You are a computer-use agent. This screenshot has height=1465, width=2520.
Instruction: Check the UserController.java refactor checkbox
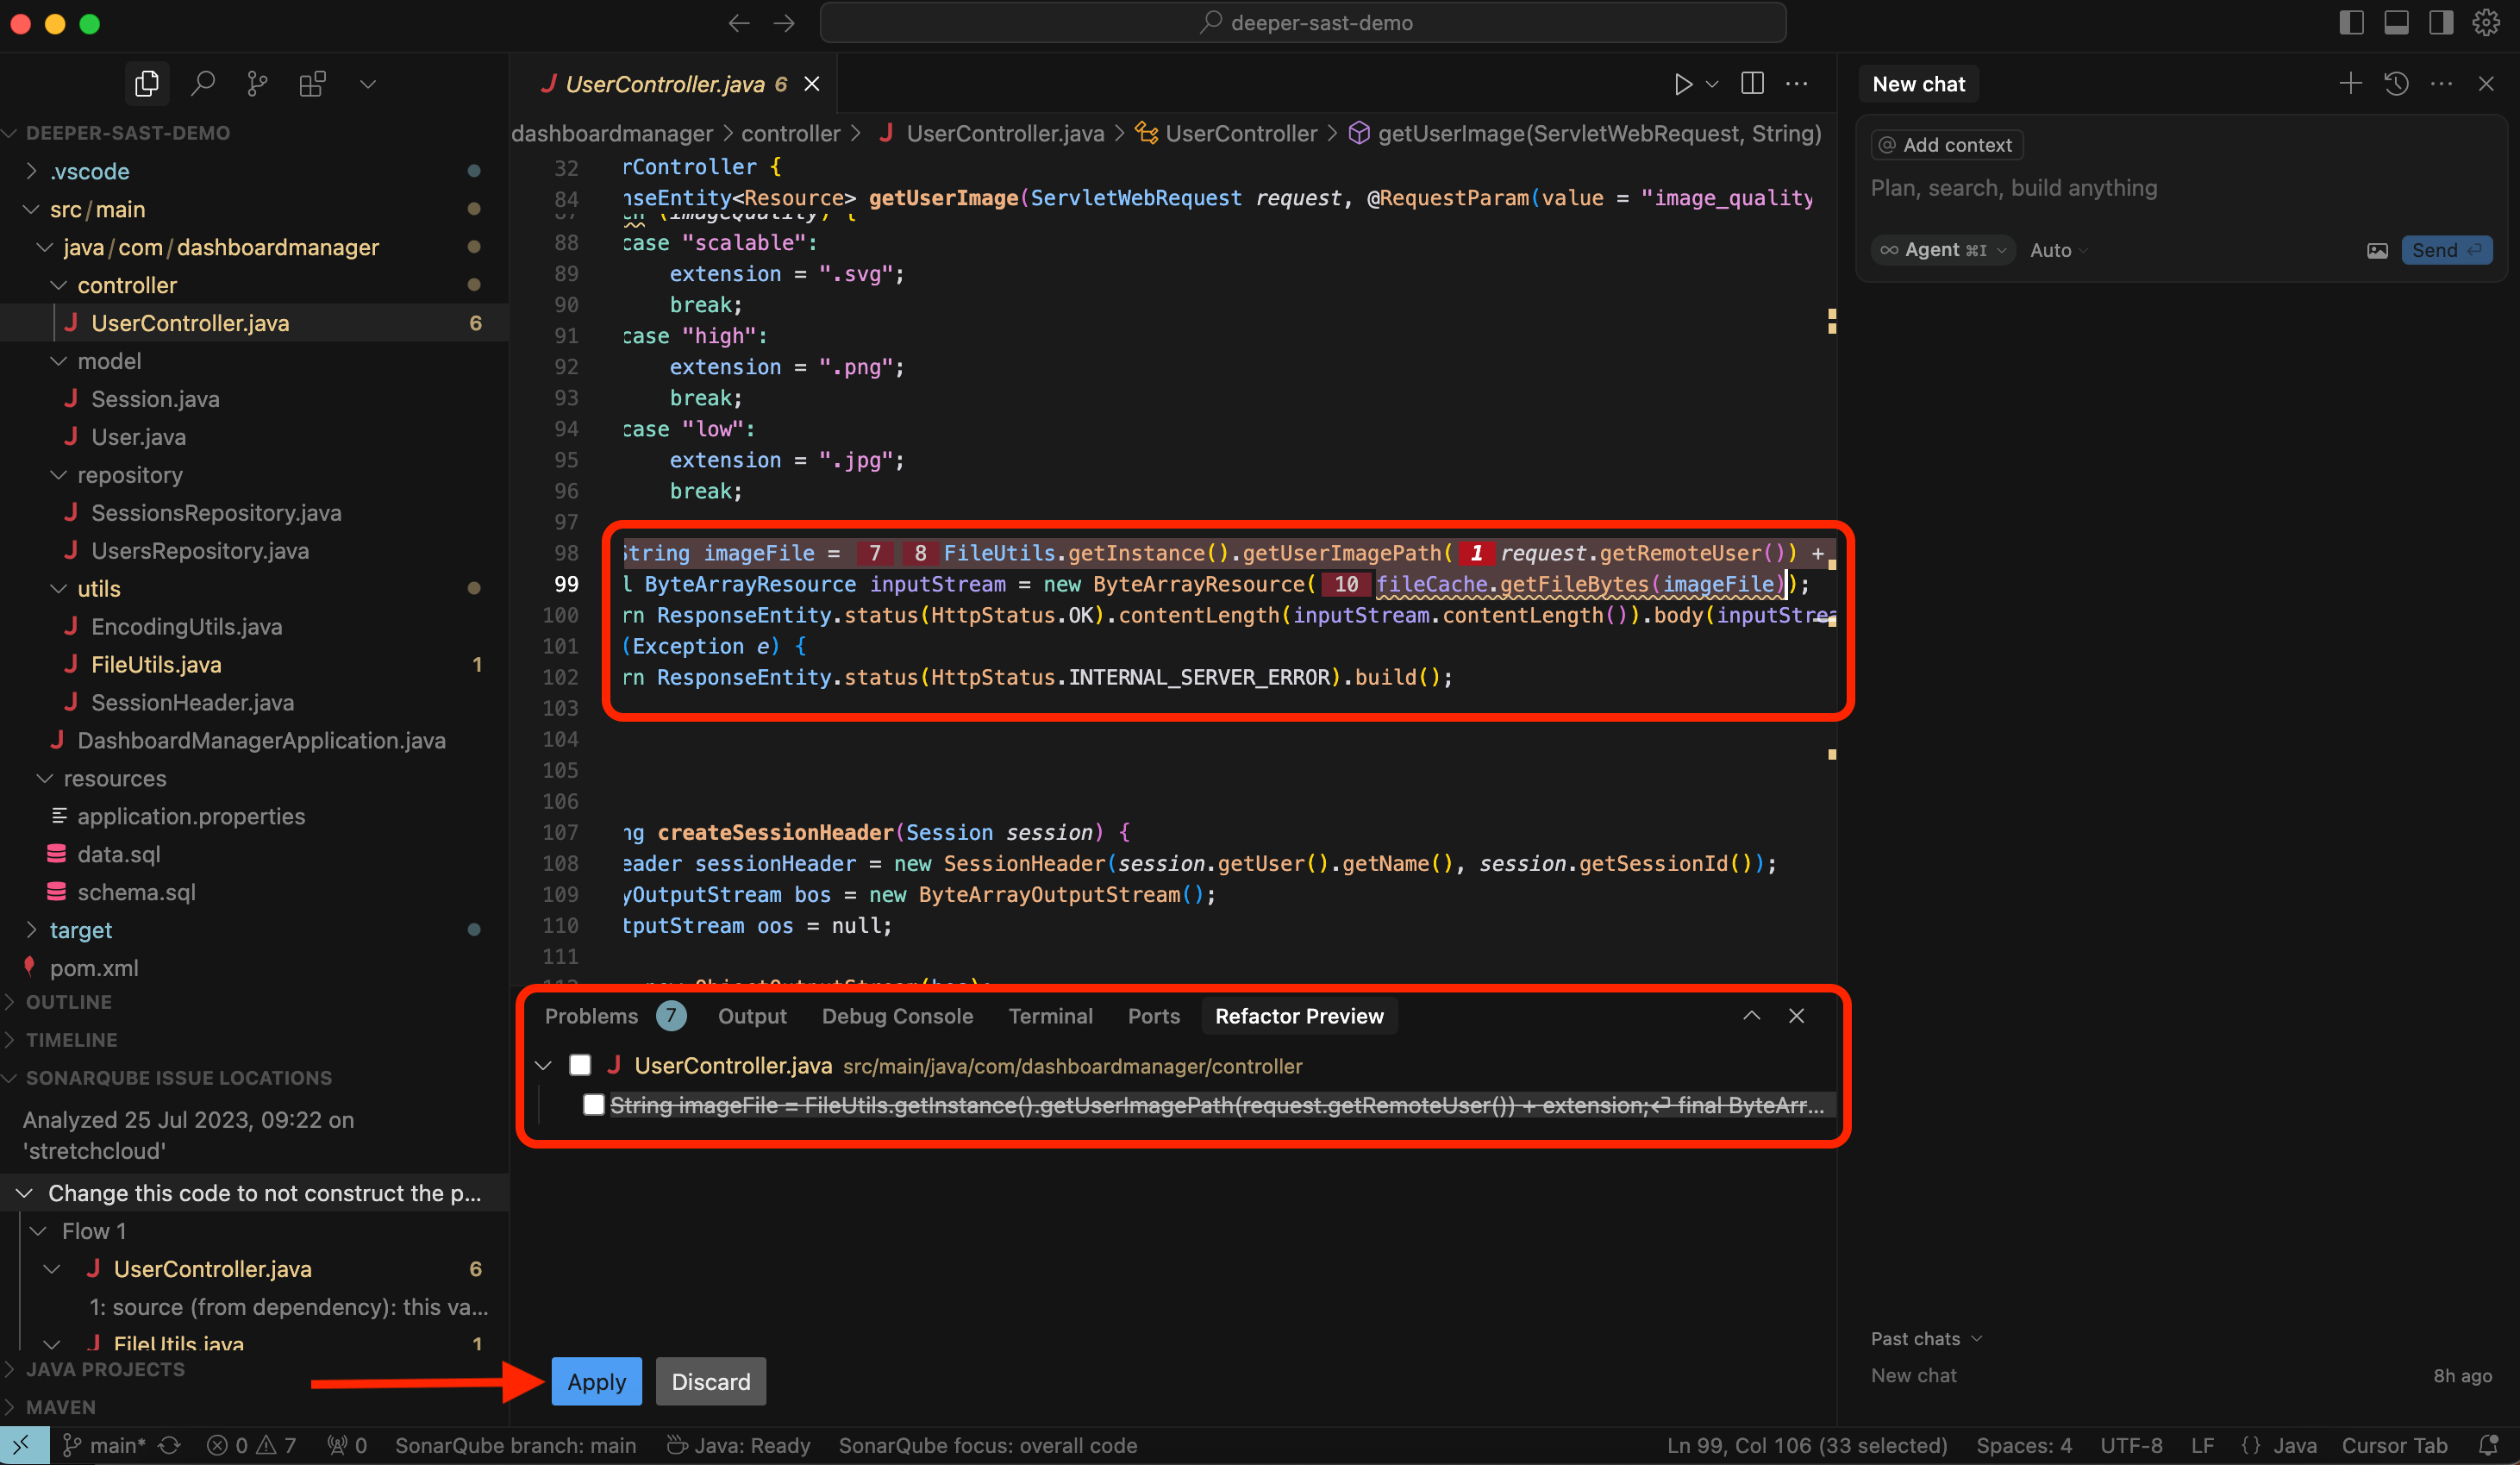(x=580, y=1065)
